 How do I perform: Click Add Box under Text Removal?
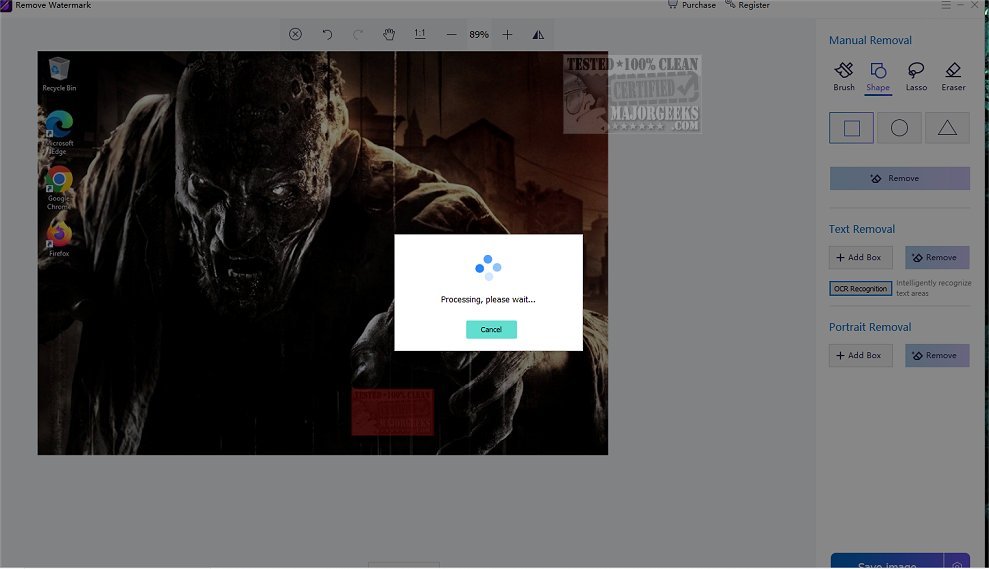pyautogui.click(x=860, y=257)
